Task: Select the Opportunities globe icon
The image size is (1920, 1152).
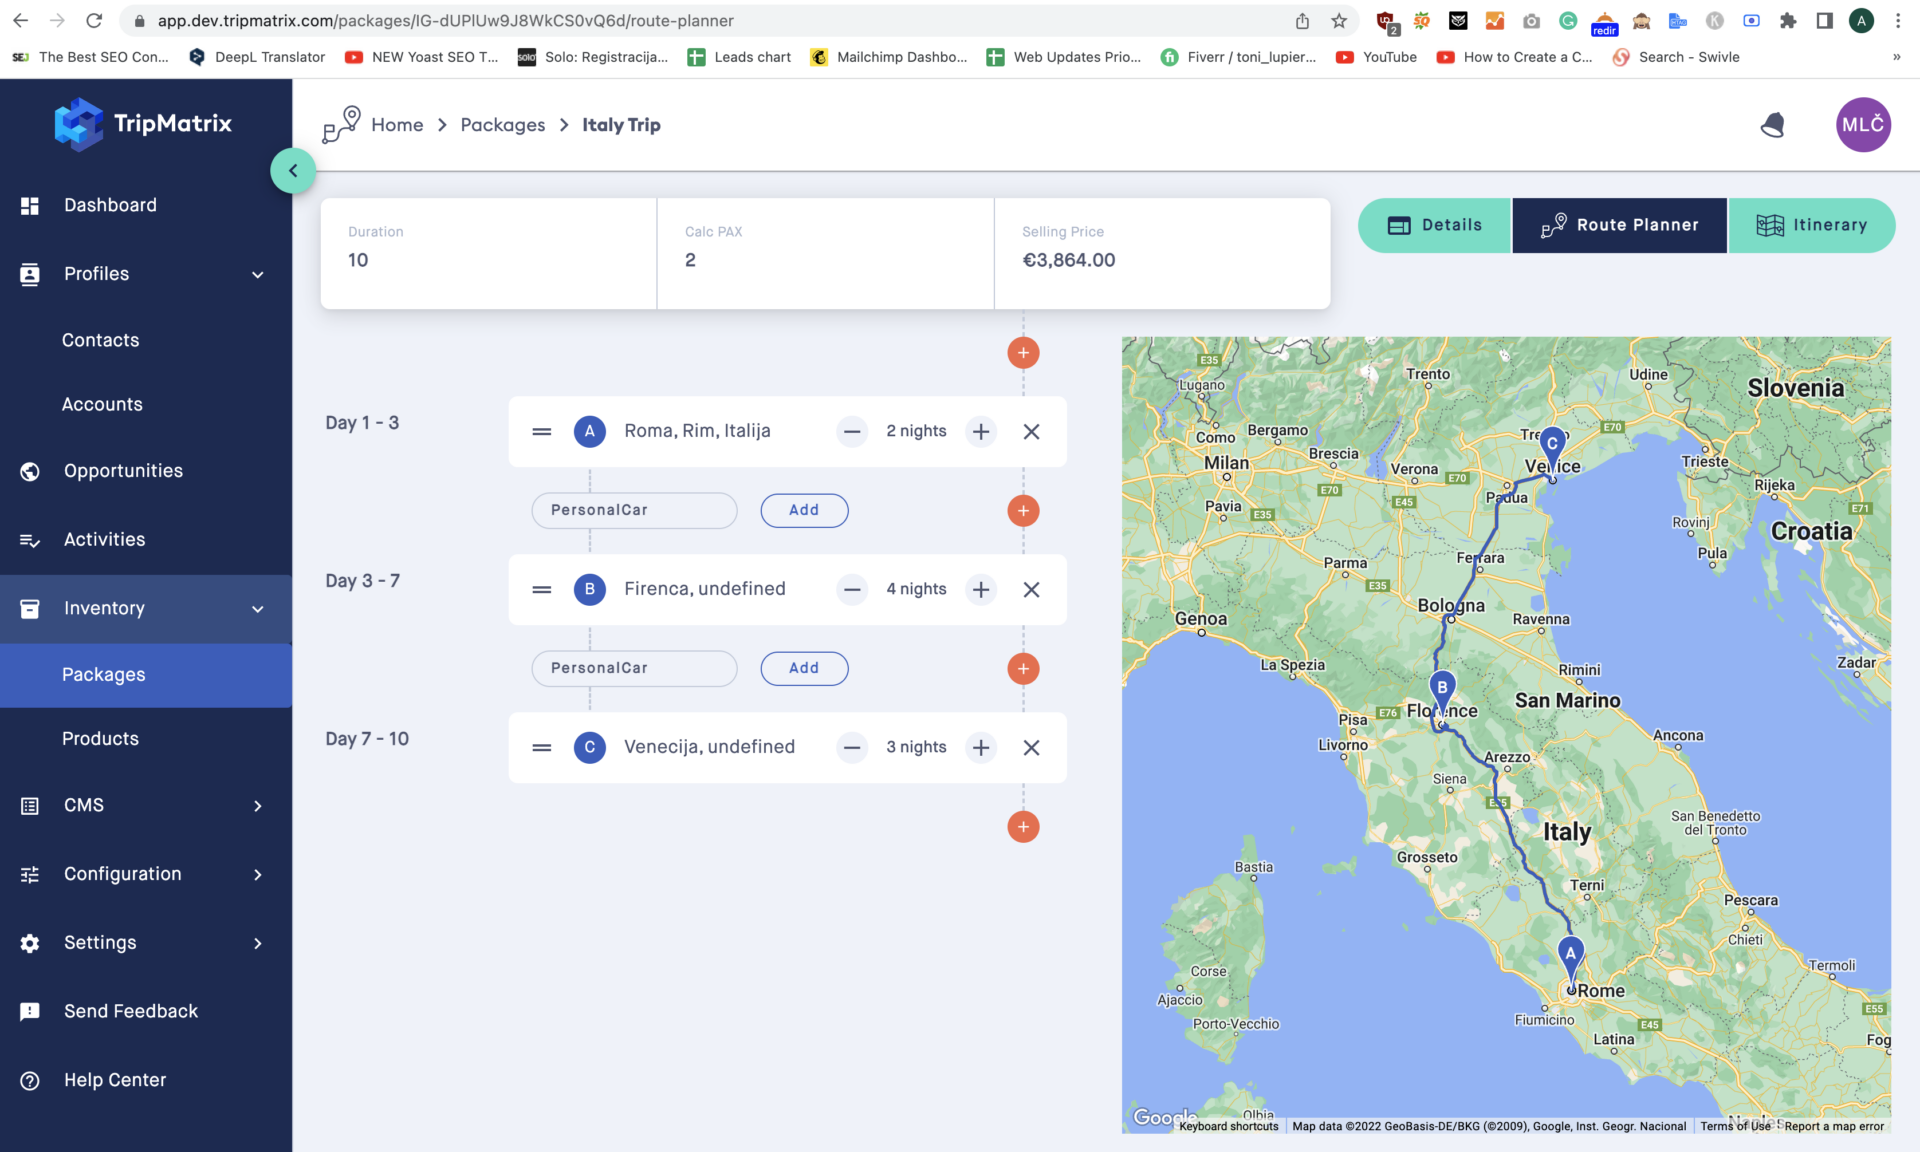Action: coord(30,471)
